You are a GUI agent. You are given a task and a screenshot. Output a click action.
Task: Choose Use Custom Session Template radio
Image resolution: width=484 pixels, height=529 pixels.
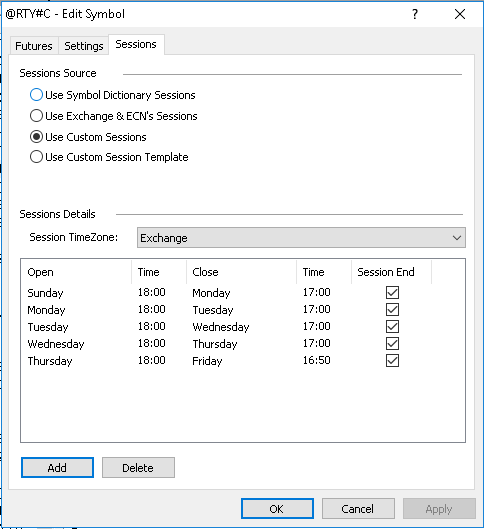36,157
